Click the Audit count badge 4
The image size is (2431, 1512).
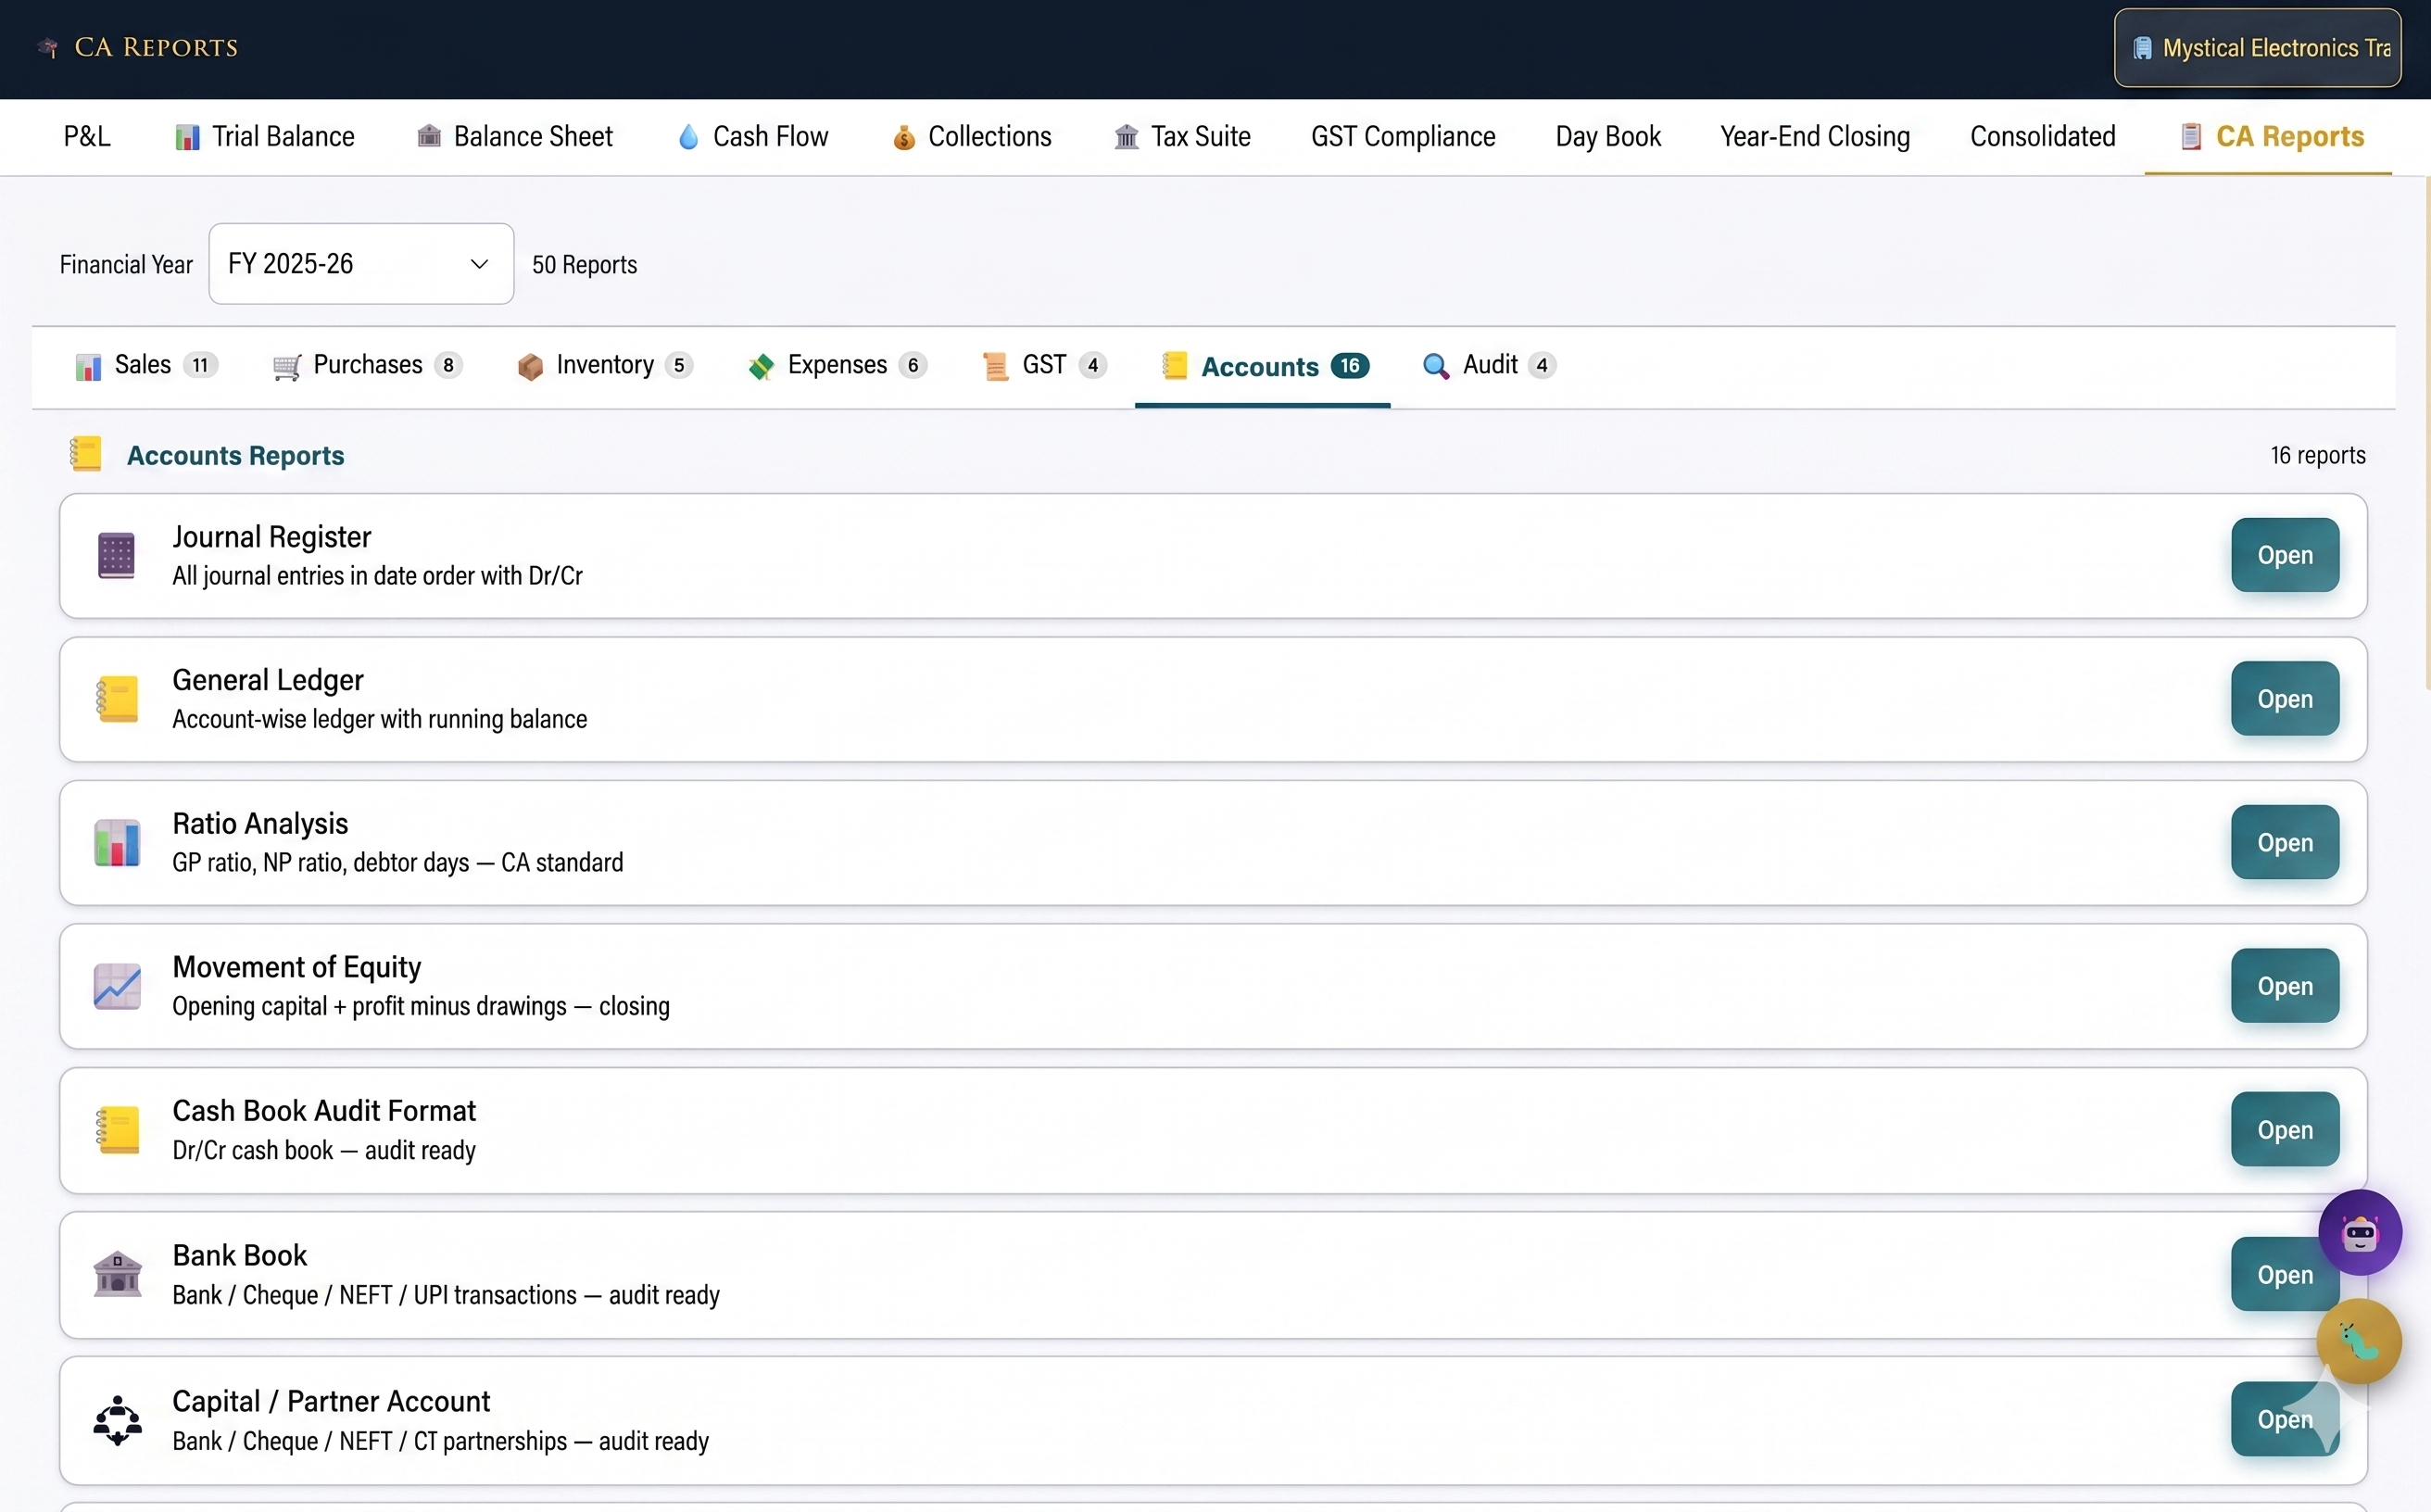1542,366
